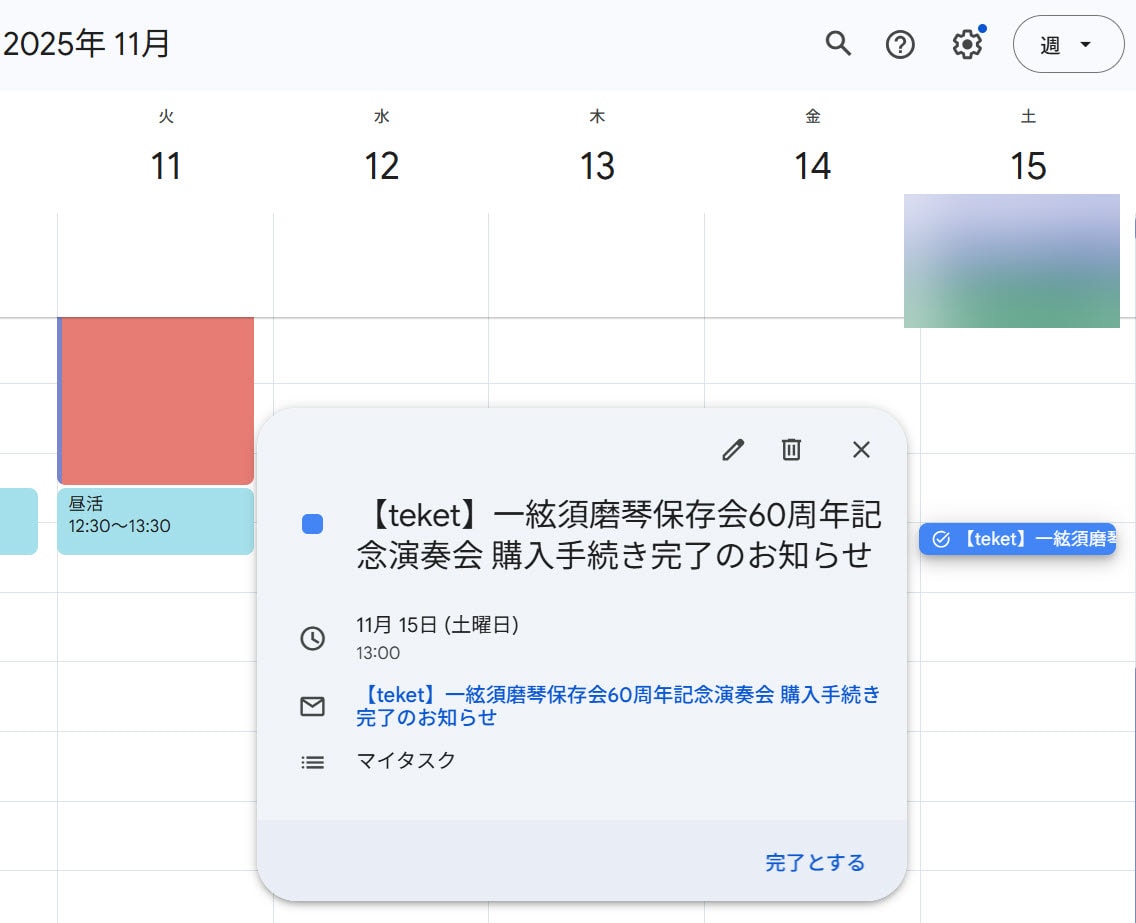
Task: Click the blue color square beside the task title
Action: [x=312, y=524]
